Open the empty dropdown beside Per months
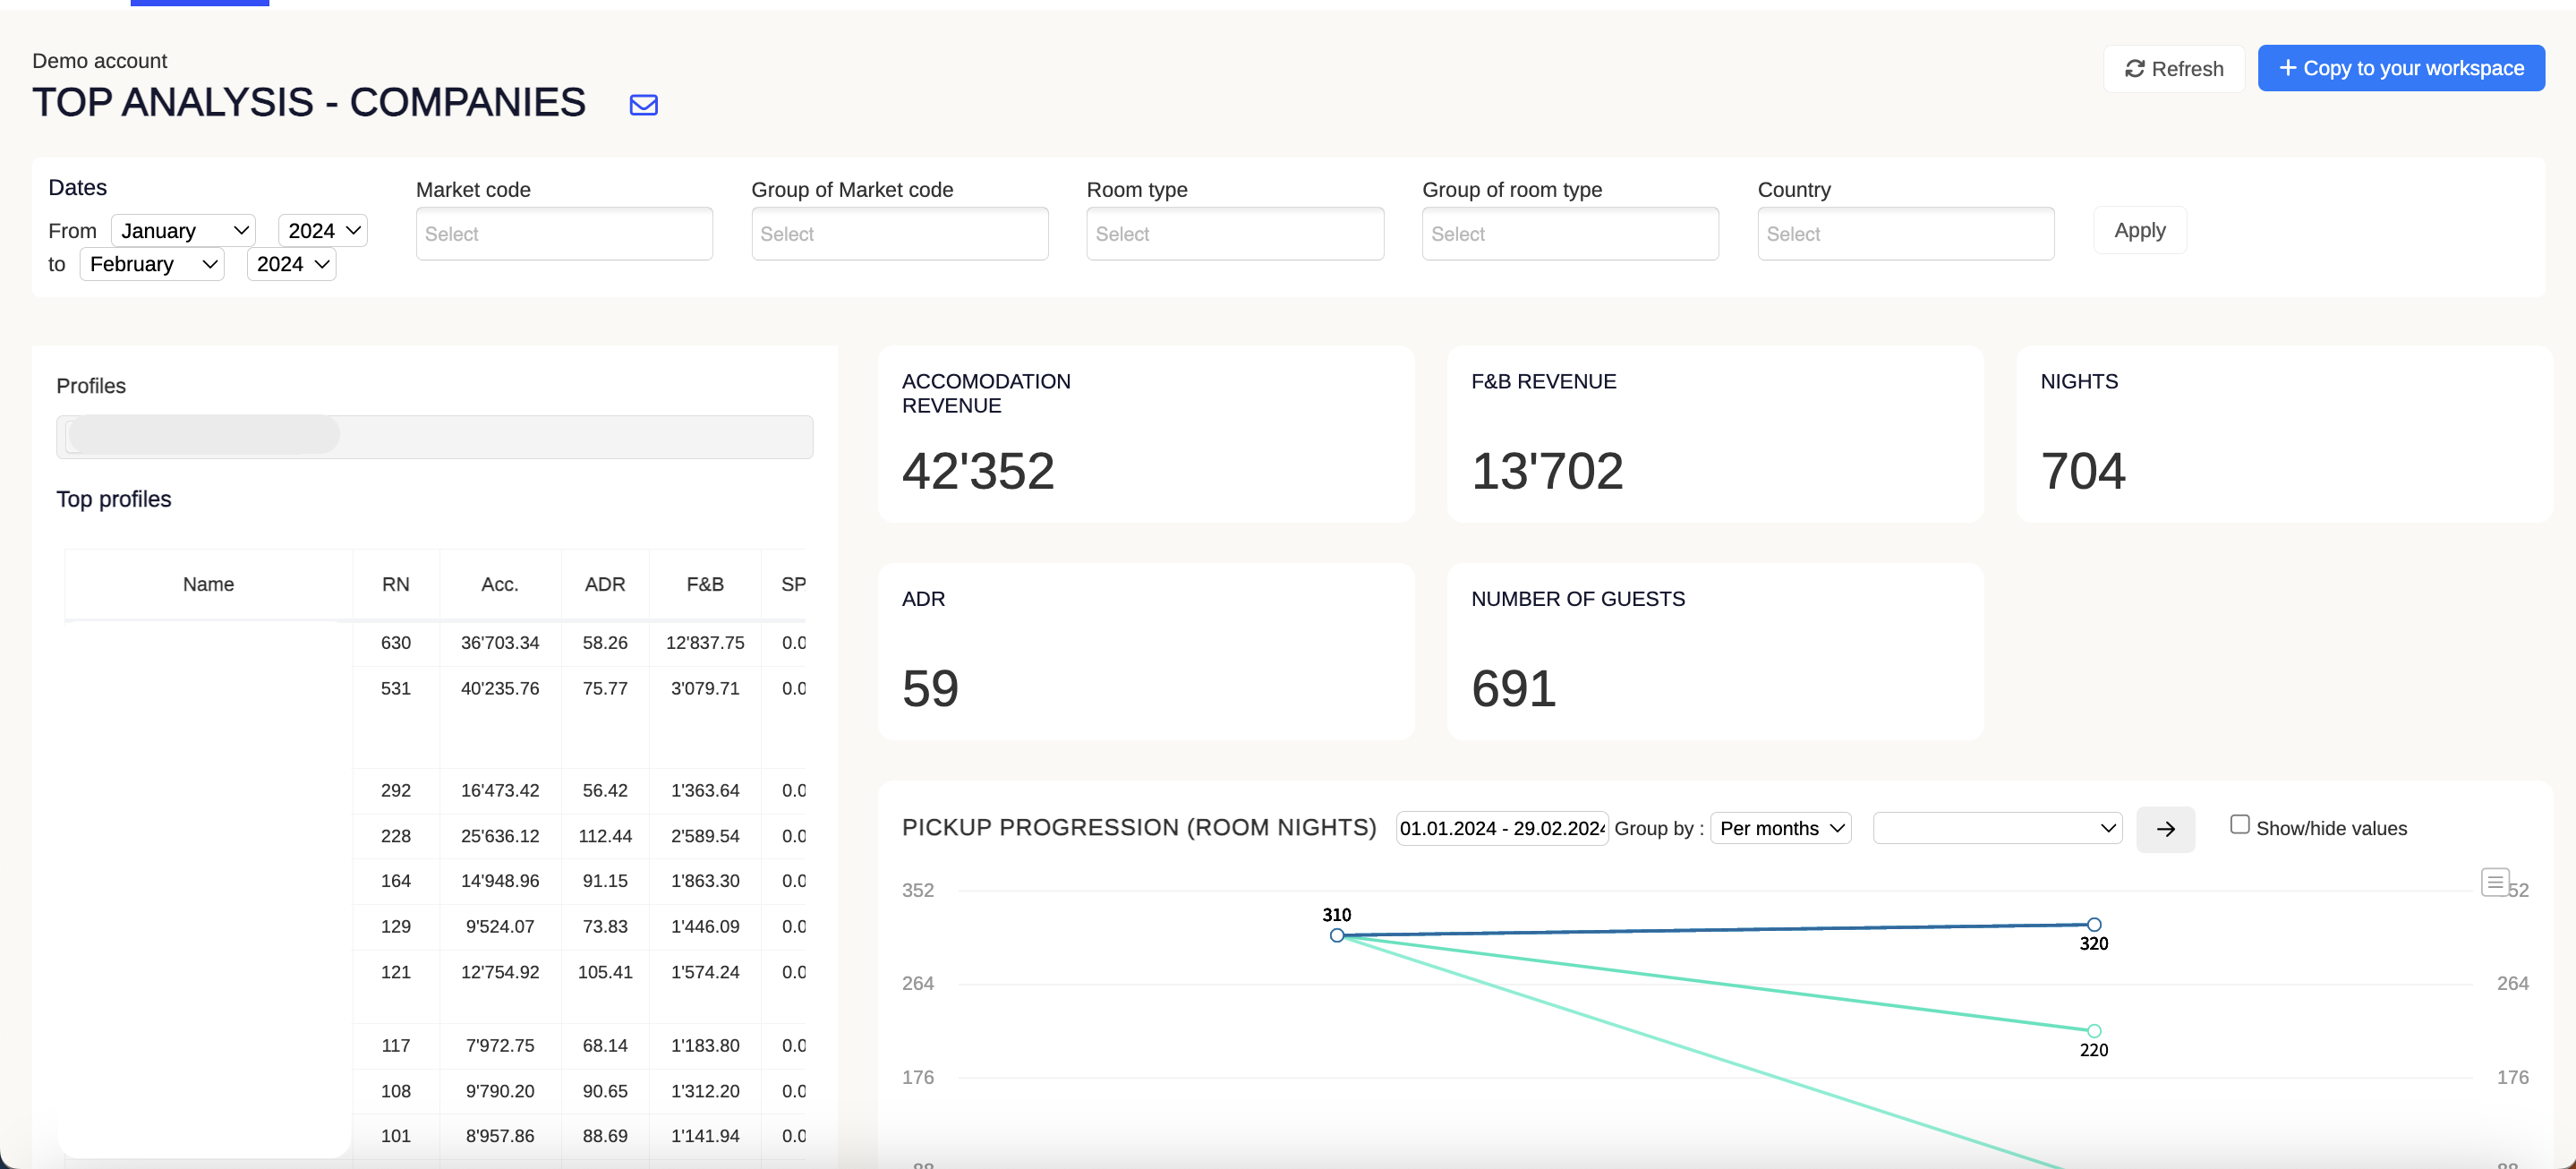 [1996, 829]
